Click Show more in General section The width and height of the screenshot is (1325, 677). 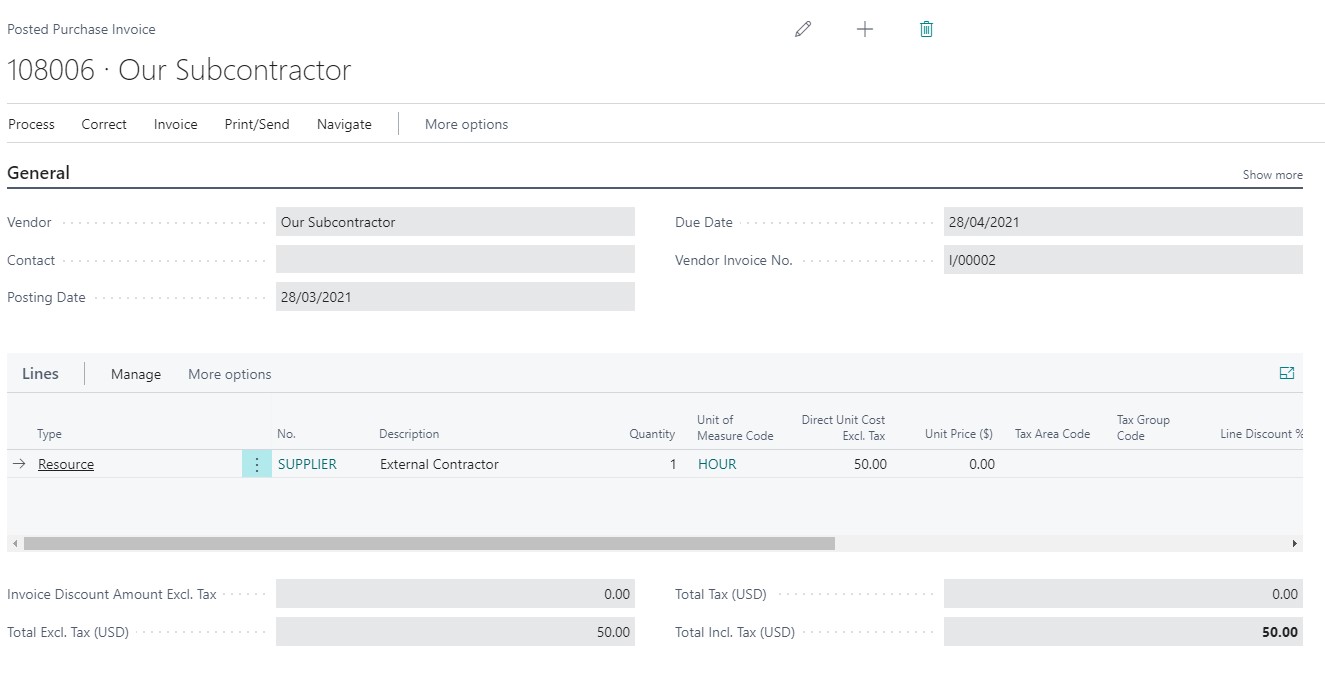pyautogui.click(x=1272, y=175)
